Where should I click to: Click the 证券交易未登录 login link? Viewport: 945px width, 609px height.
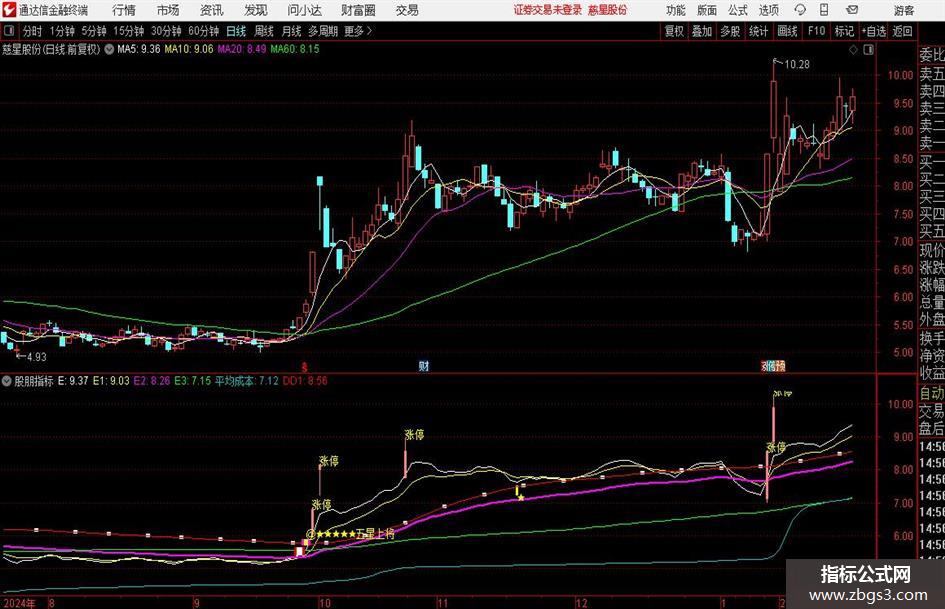pos(548,10)
